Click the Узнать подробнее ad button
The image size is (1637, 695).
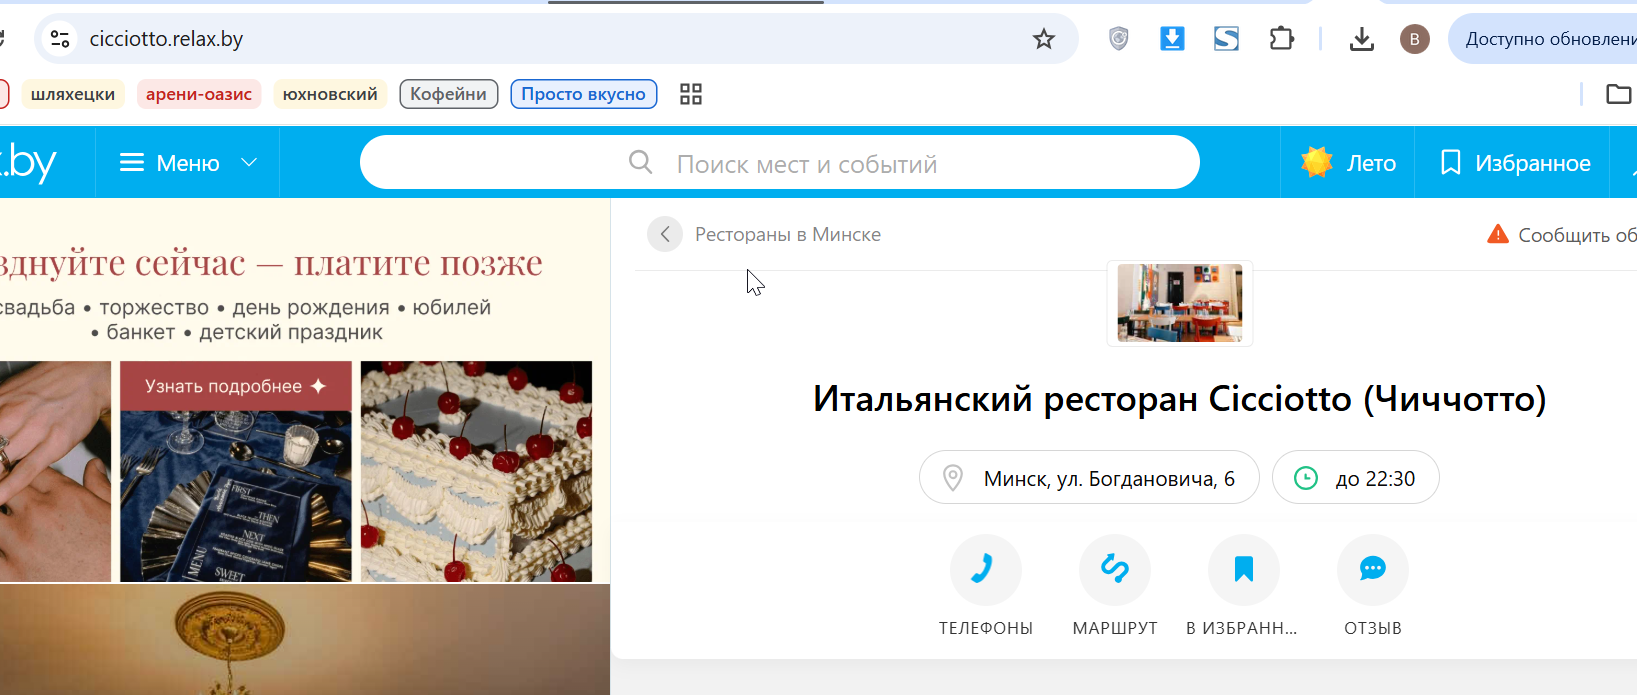(x=236, y=386)
